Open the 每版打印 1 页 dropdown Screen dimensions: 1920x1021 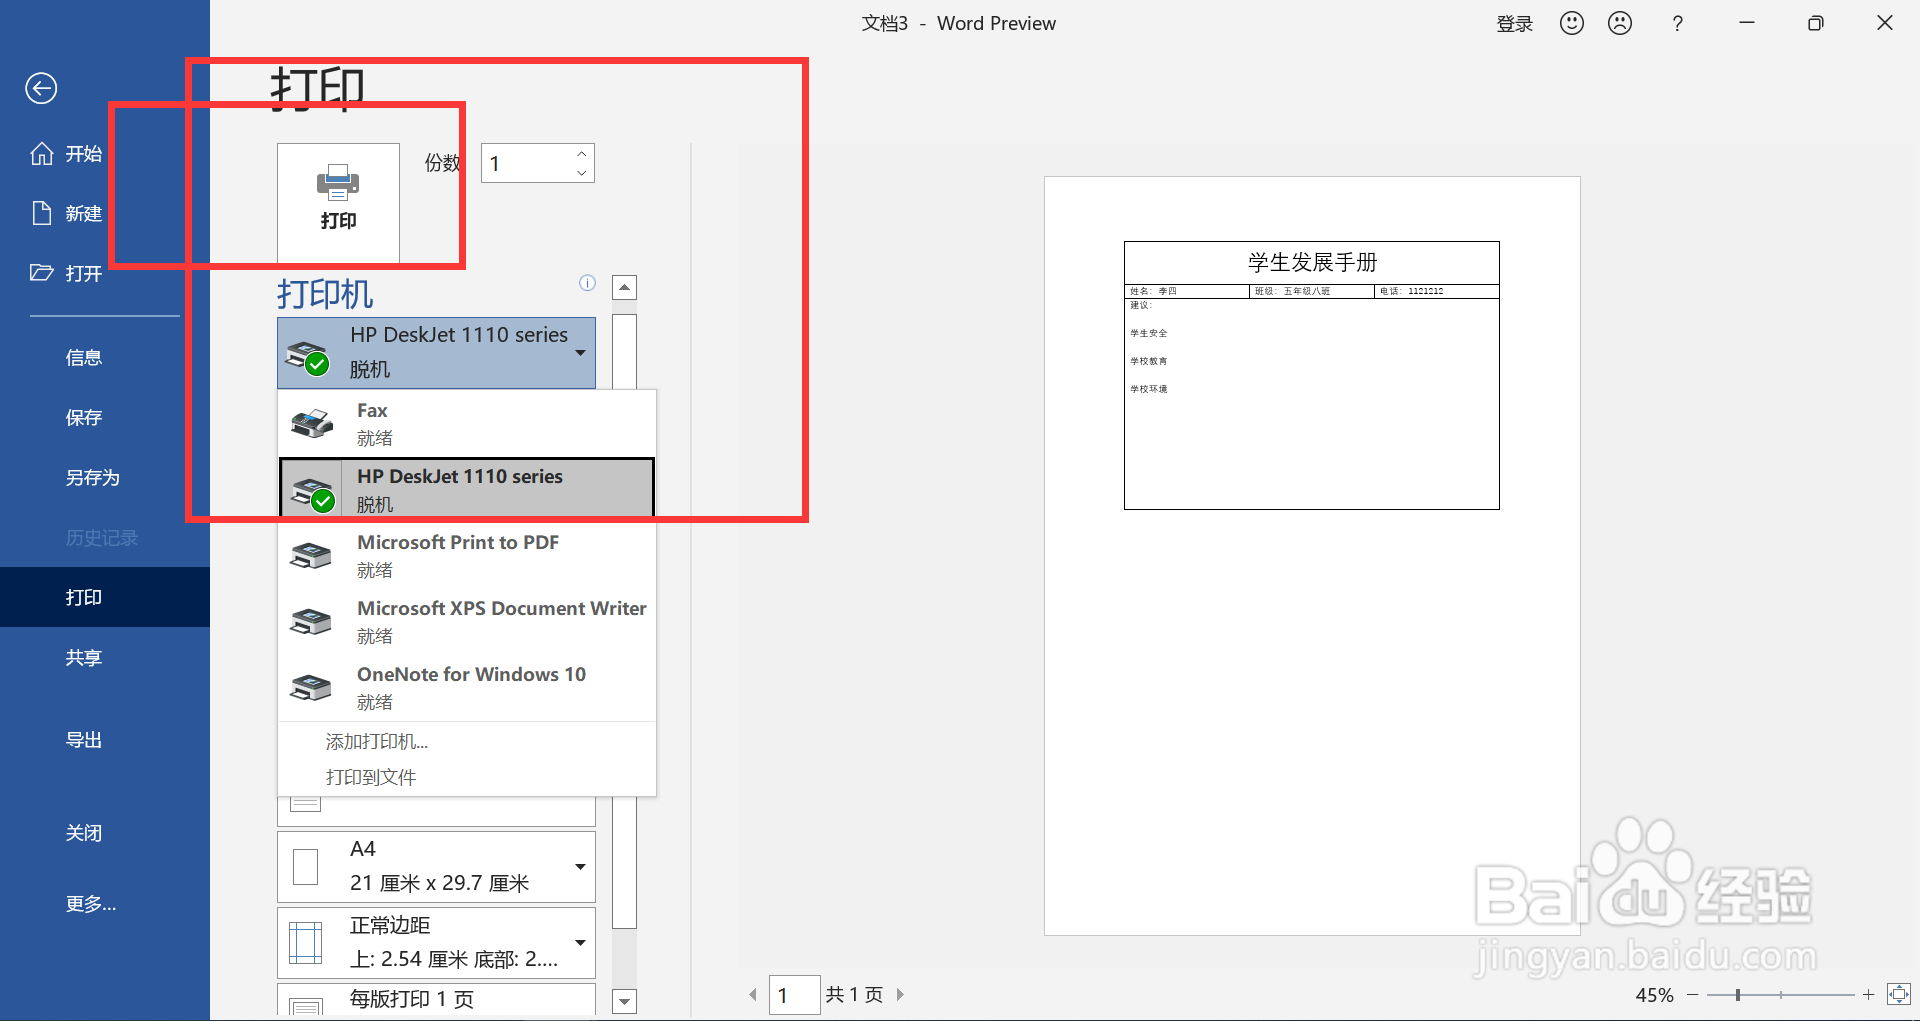pyautogui.click(x=436, y=1000)
